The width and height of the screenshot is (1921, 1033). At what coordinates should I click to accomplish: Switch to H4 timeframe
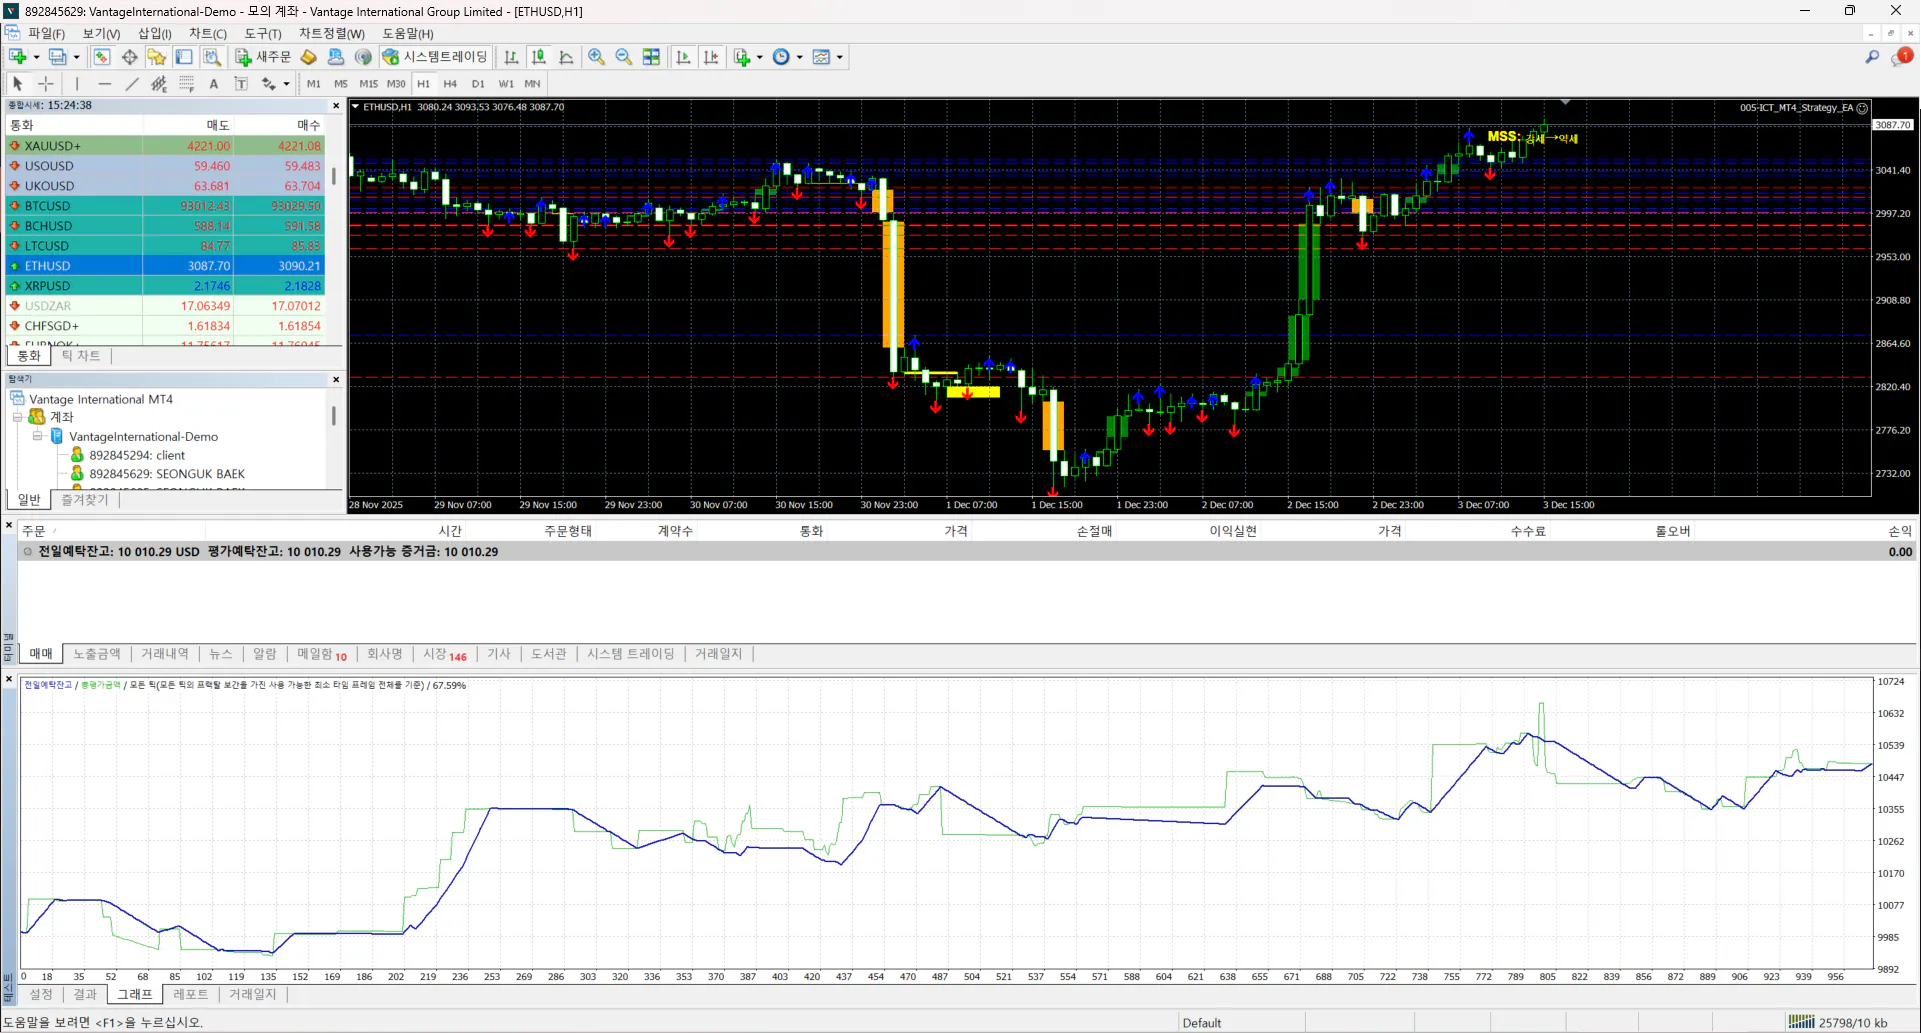click(450, 84)
